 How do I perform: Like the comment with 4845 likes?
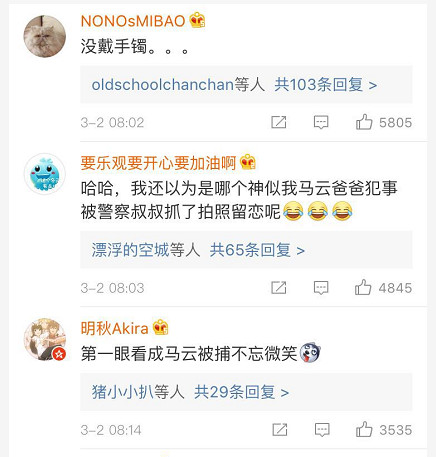click(363, 287)
